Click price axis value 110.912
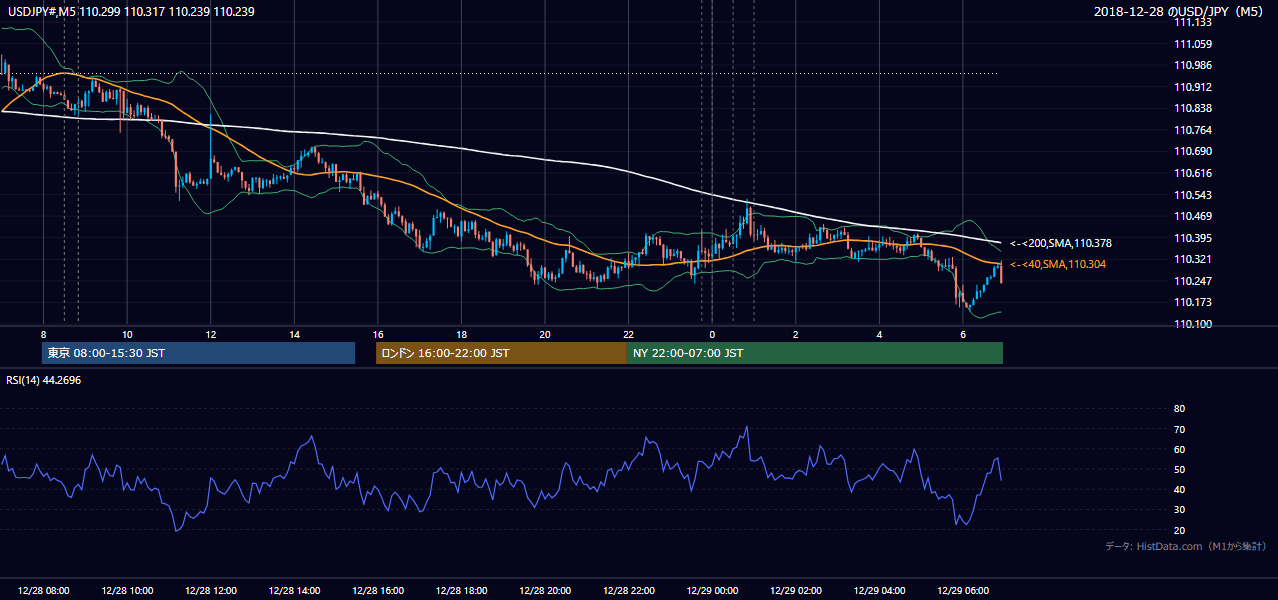This screenshot has height=600, width=1278. (1192, 87)
